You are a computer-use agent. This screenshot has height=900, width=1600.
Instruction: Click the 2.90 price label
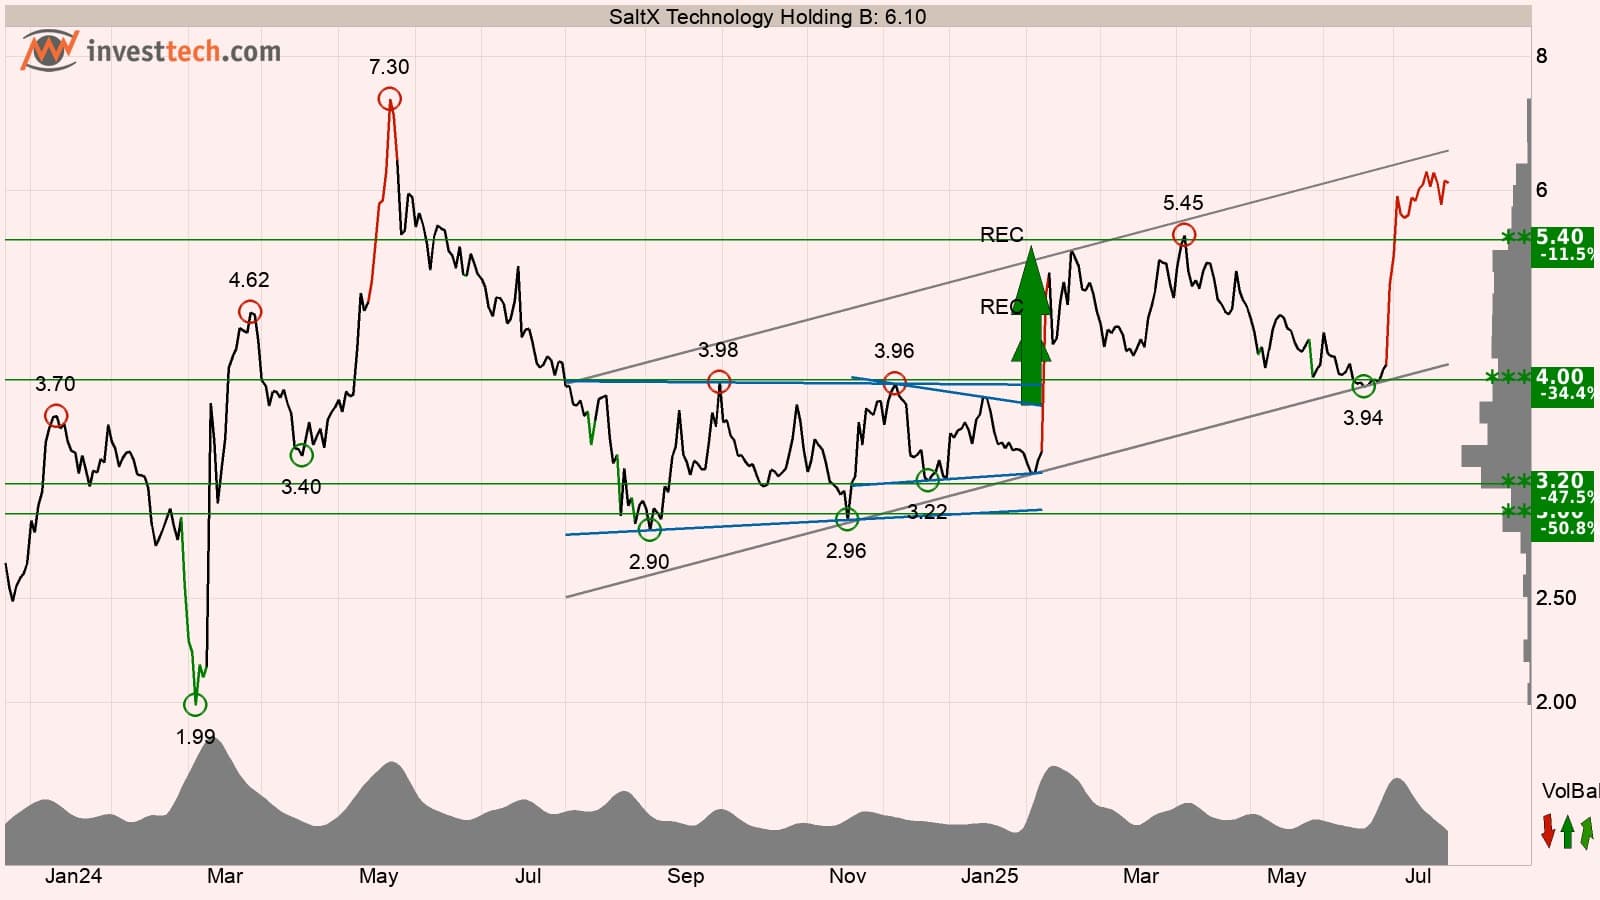(649, 562)
